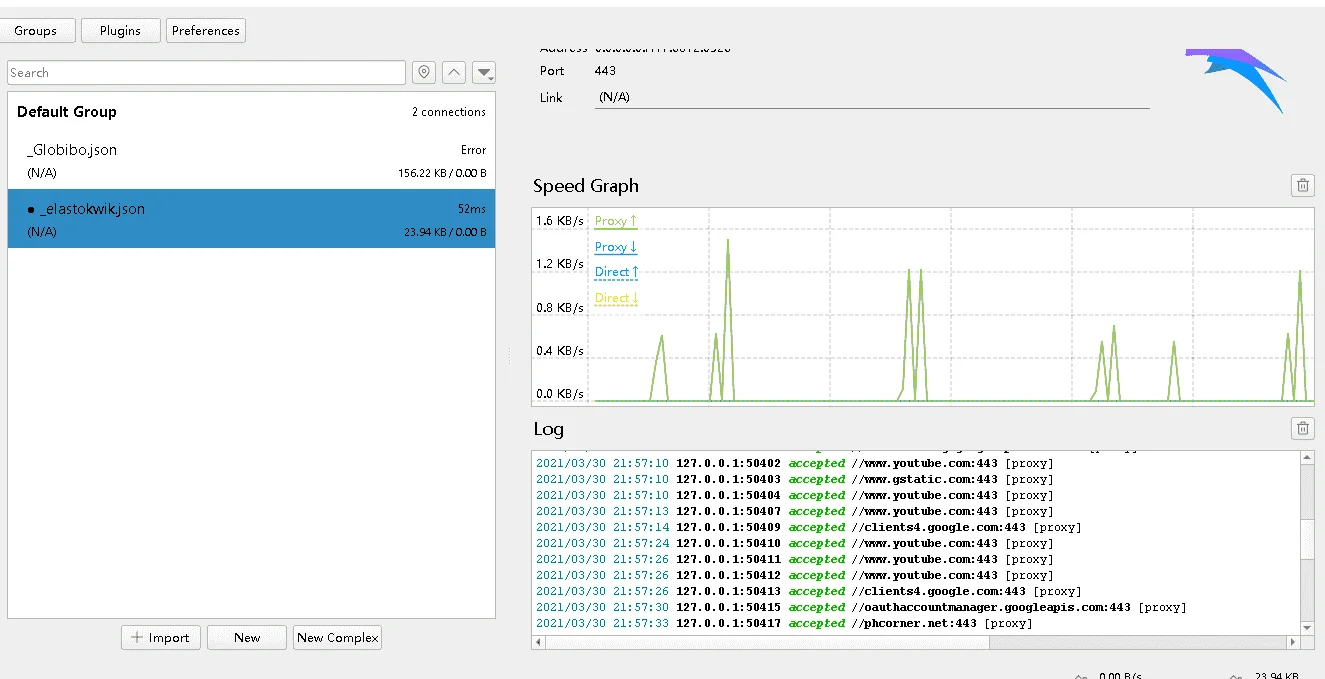Click the Port value 443
This screenshot has height=679, width=1325.
(605, 71)
